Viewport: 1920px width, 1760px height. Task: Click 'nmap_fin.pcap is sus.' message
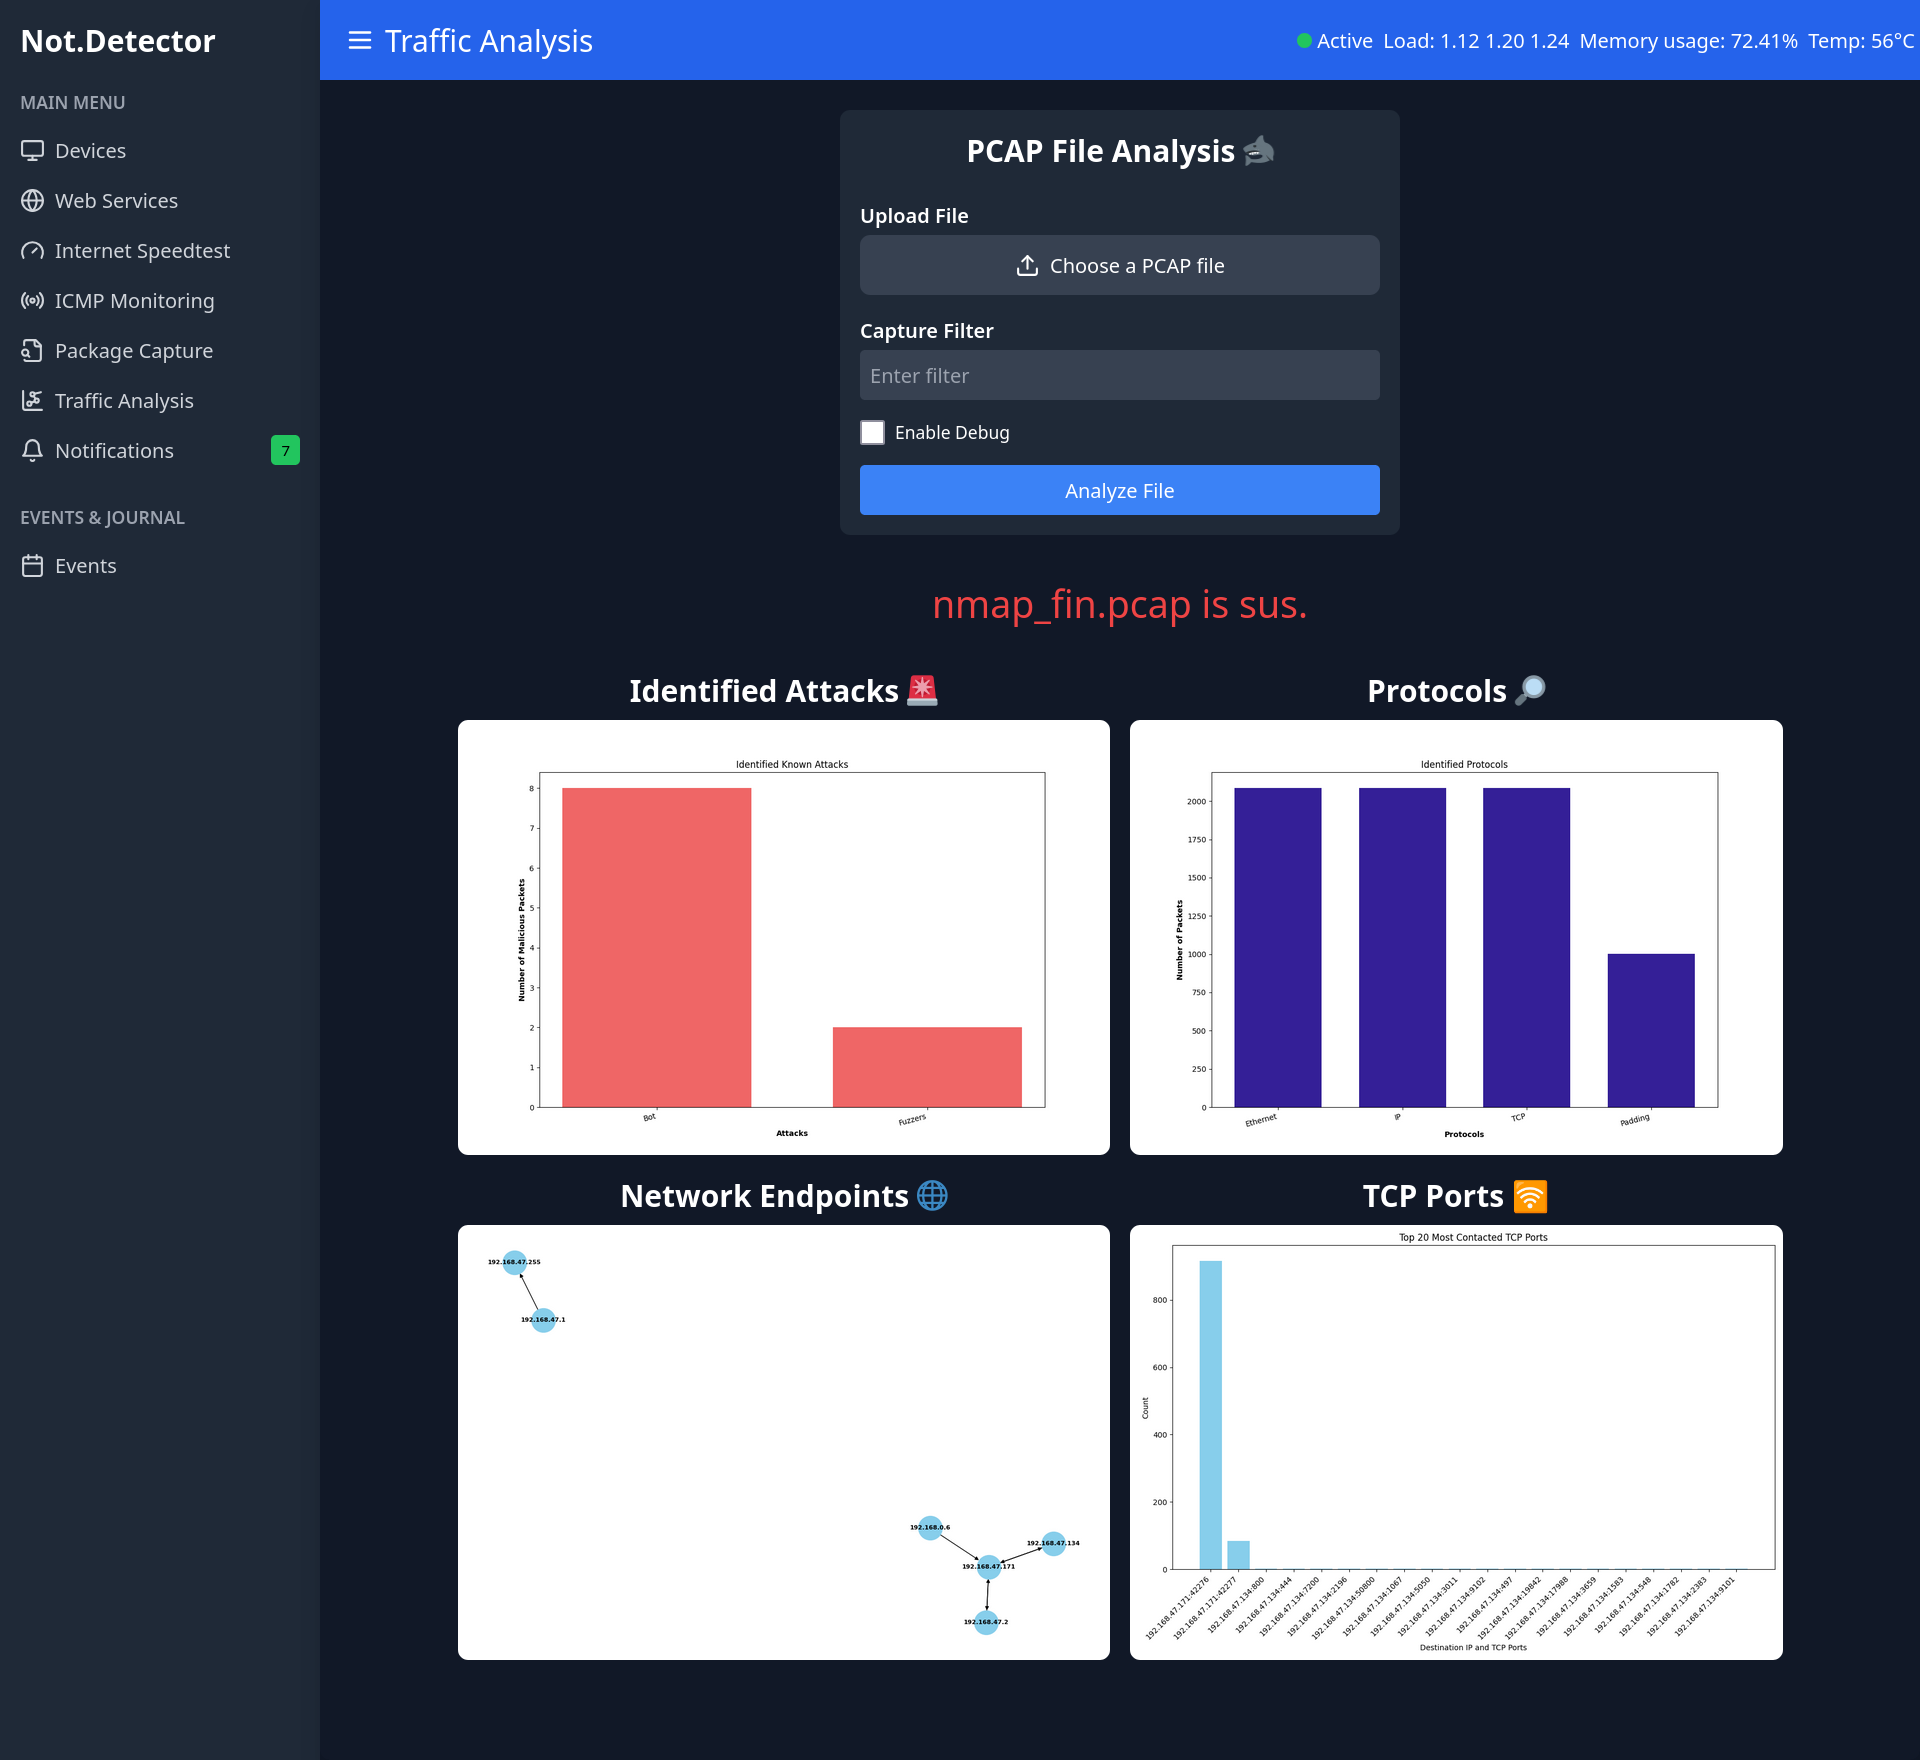tap(1119, 604)
